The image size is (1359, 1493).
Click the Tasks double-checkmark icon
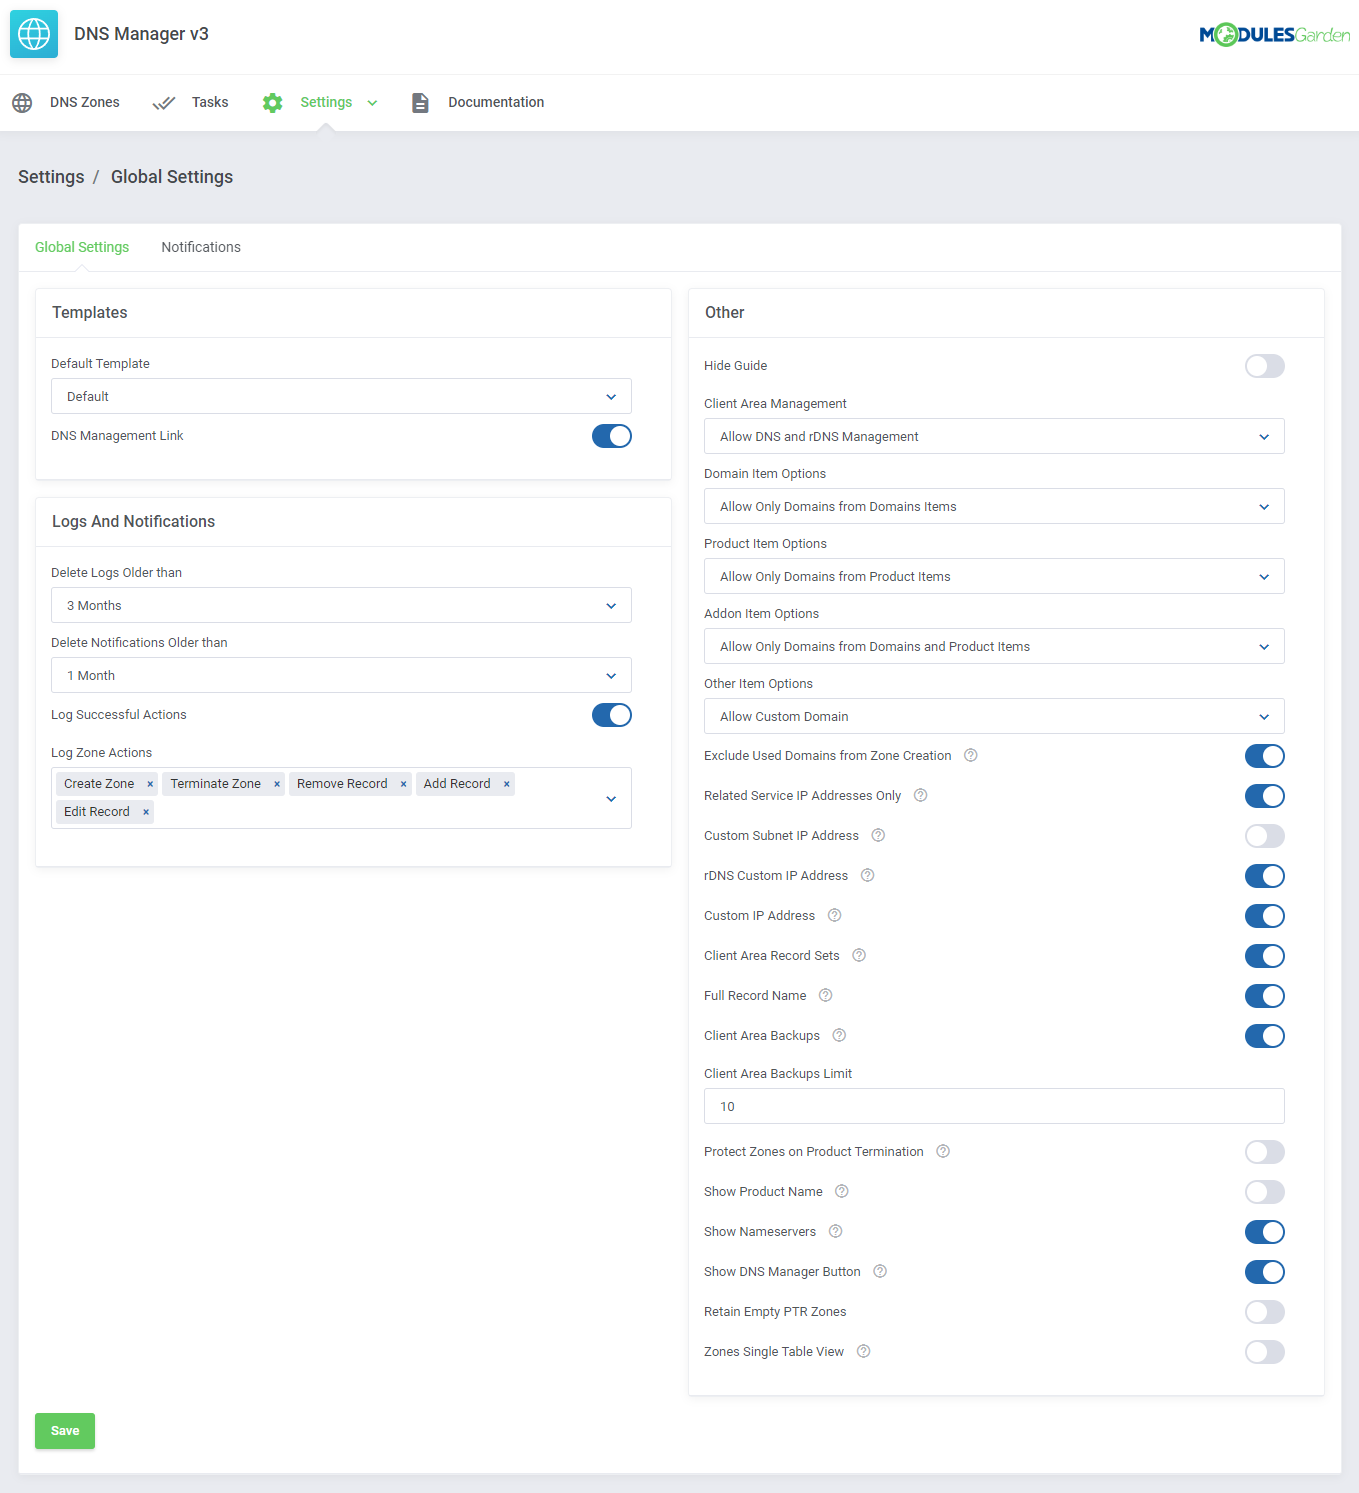(x=164, y=103)
